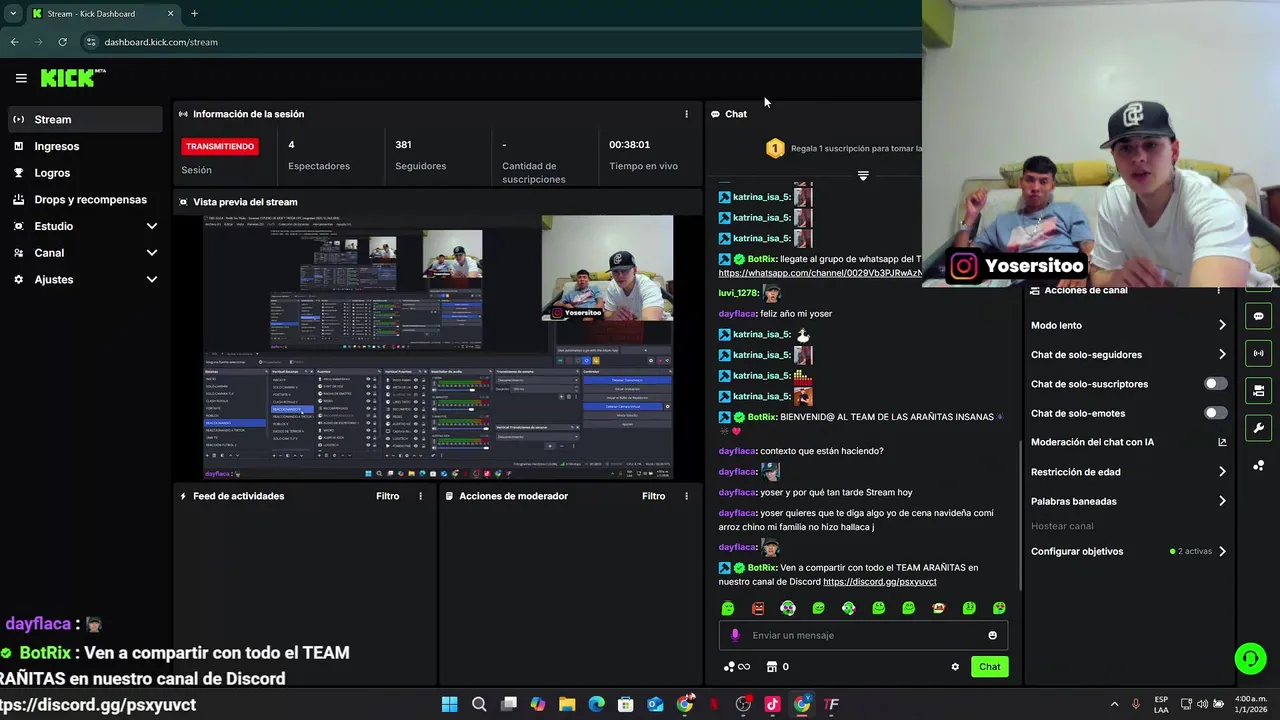1280x720 pixels.
Task: Expand Restricción de edad setting
Action: coord(1128,472)
